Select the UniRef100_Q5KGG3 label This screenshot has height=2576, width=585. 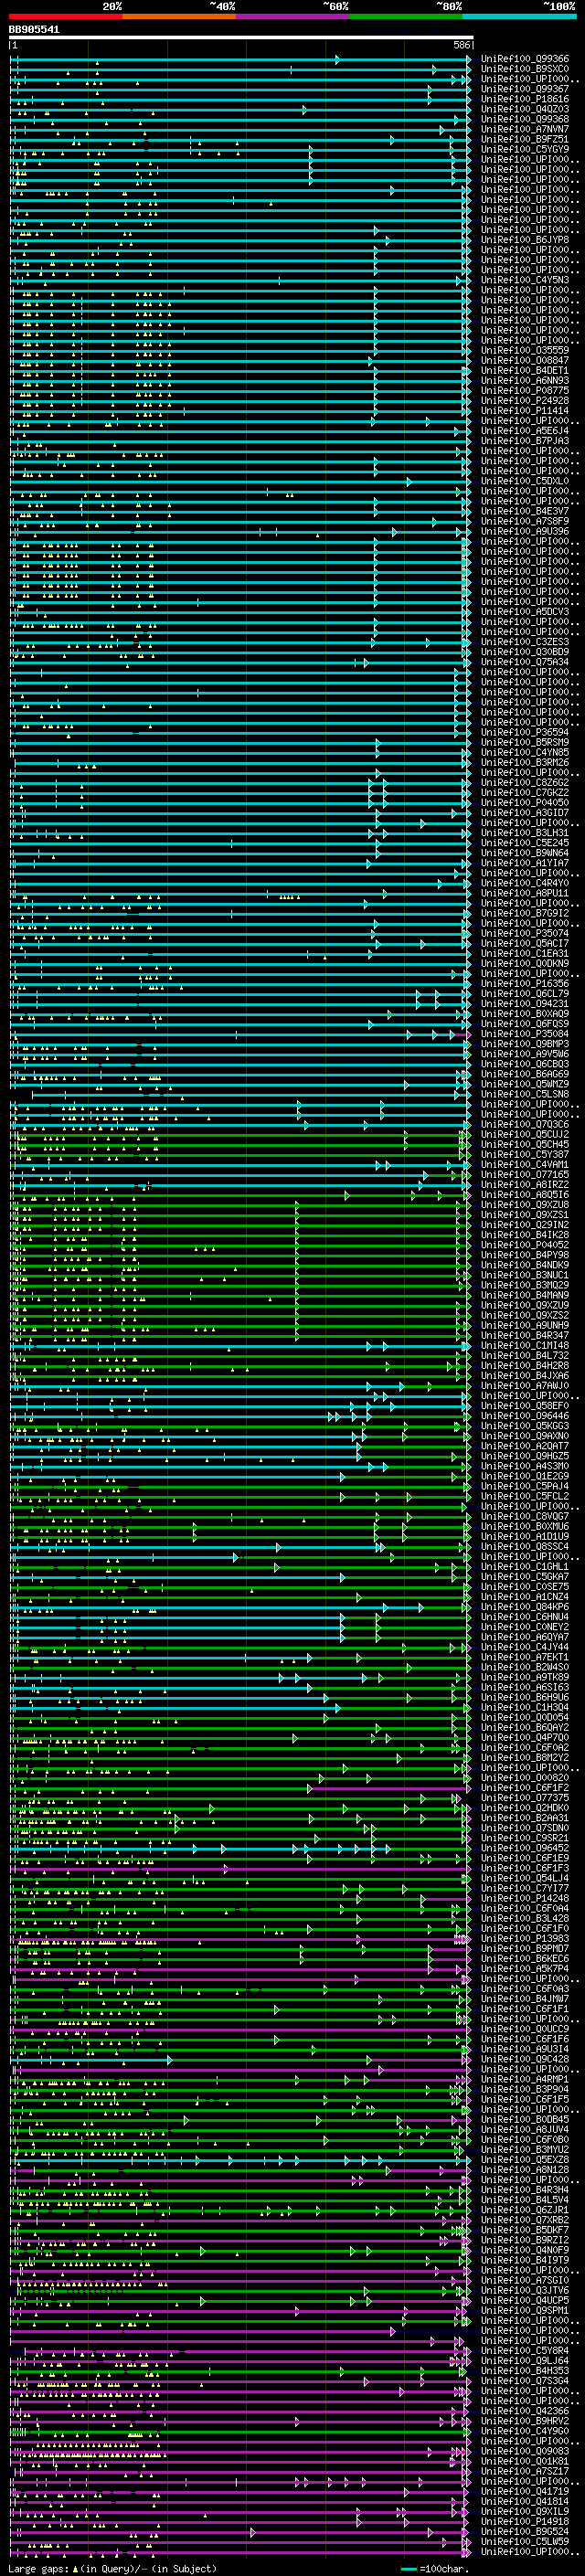point(525,1425)
